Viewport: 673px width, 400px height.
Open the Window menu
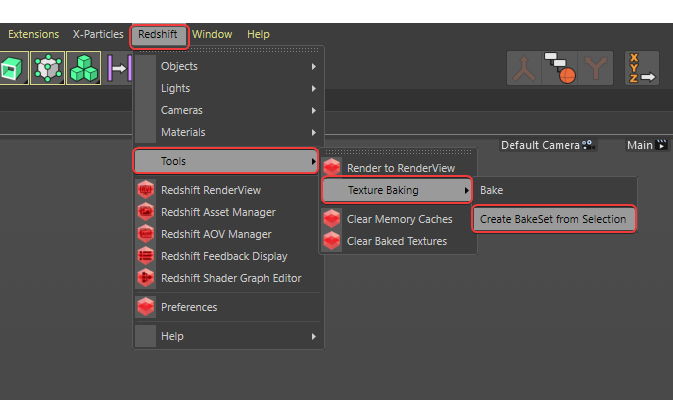coord(212,34)
